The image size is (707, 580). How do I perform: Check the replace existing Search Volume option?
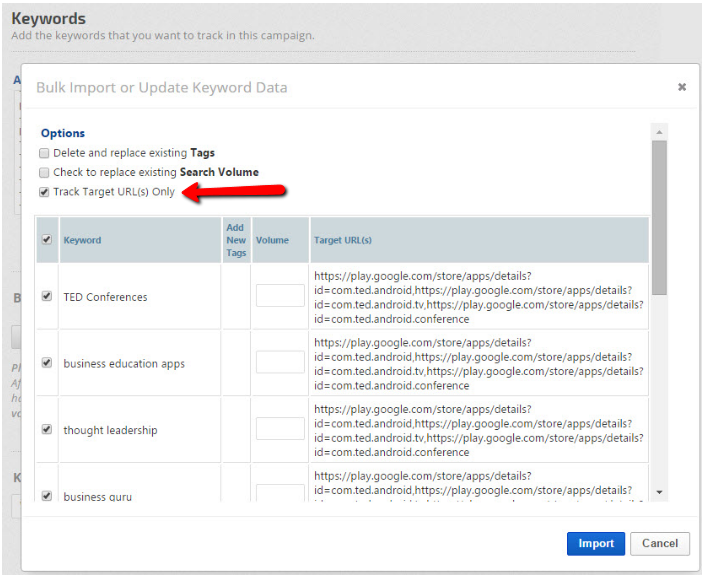tap(44, 172)
